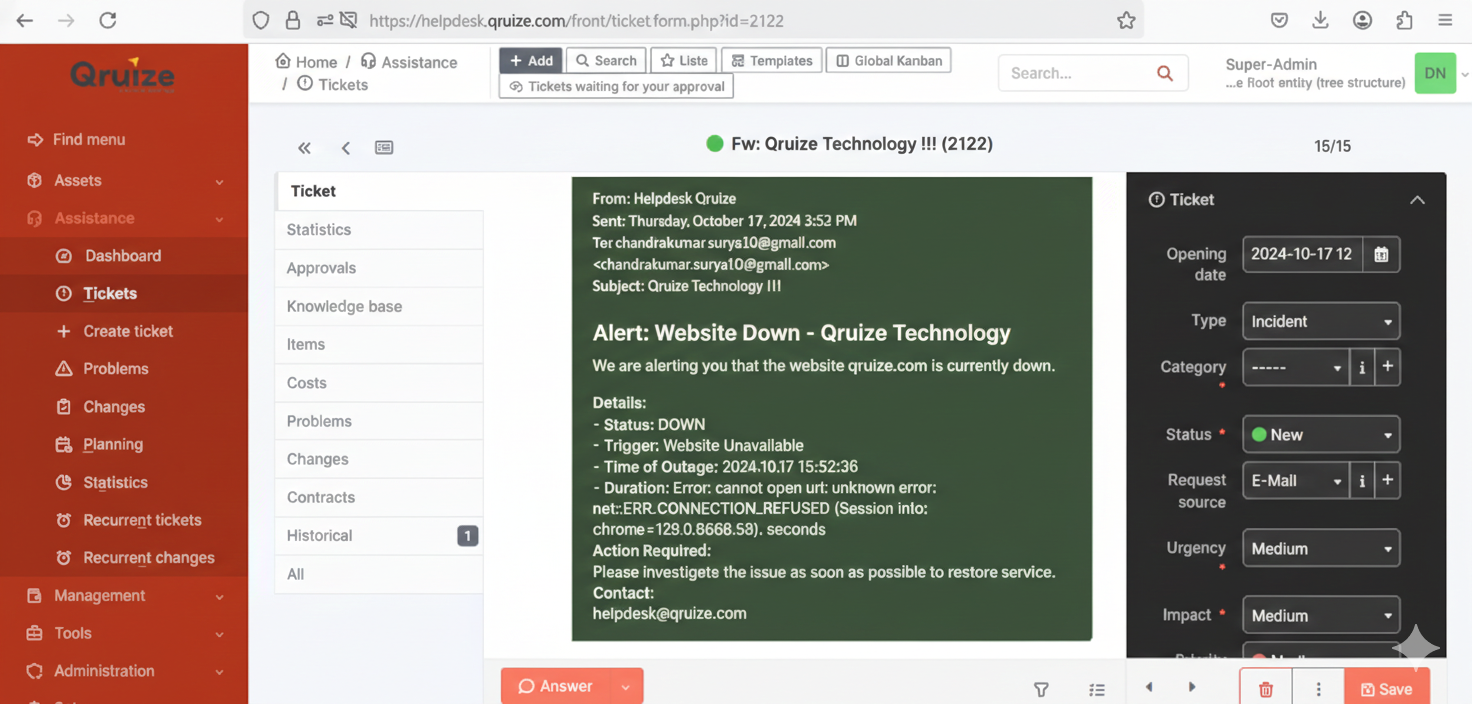
Task: Click into the Search input field
Action: pos(1078,73)
